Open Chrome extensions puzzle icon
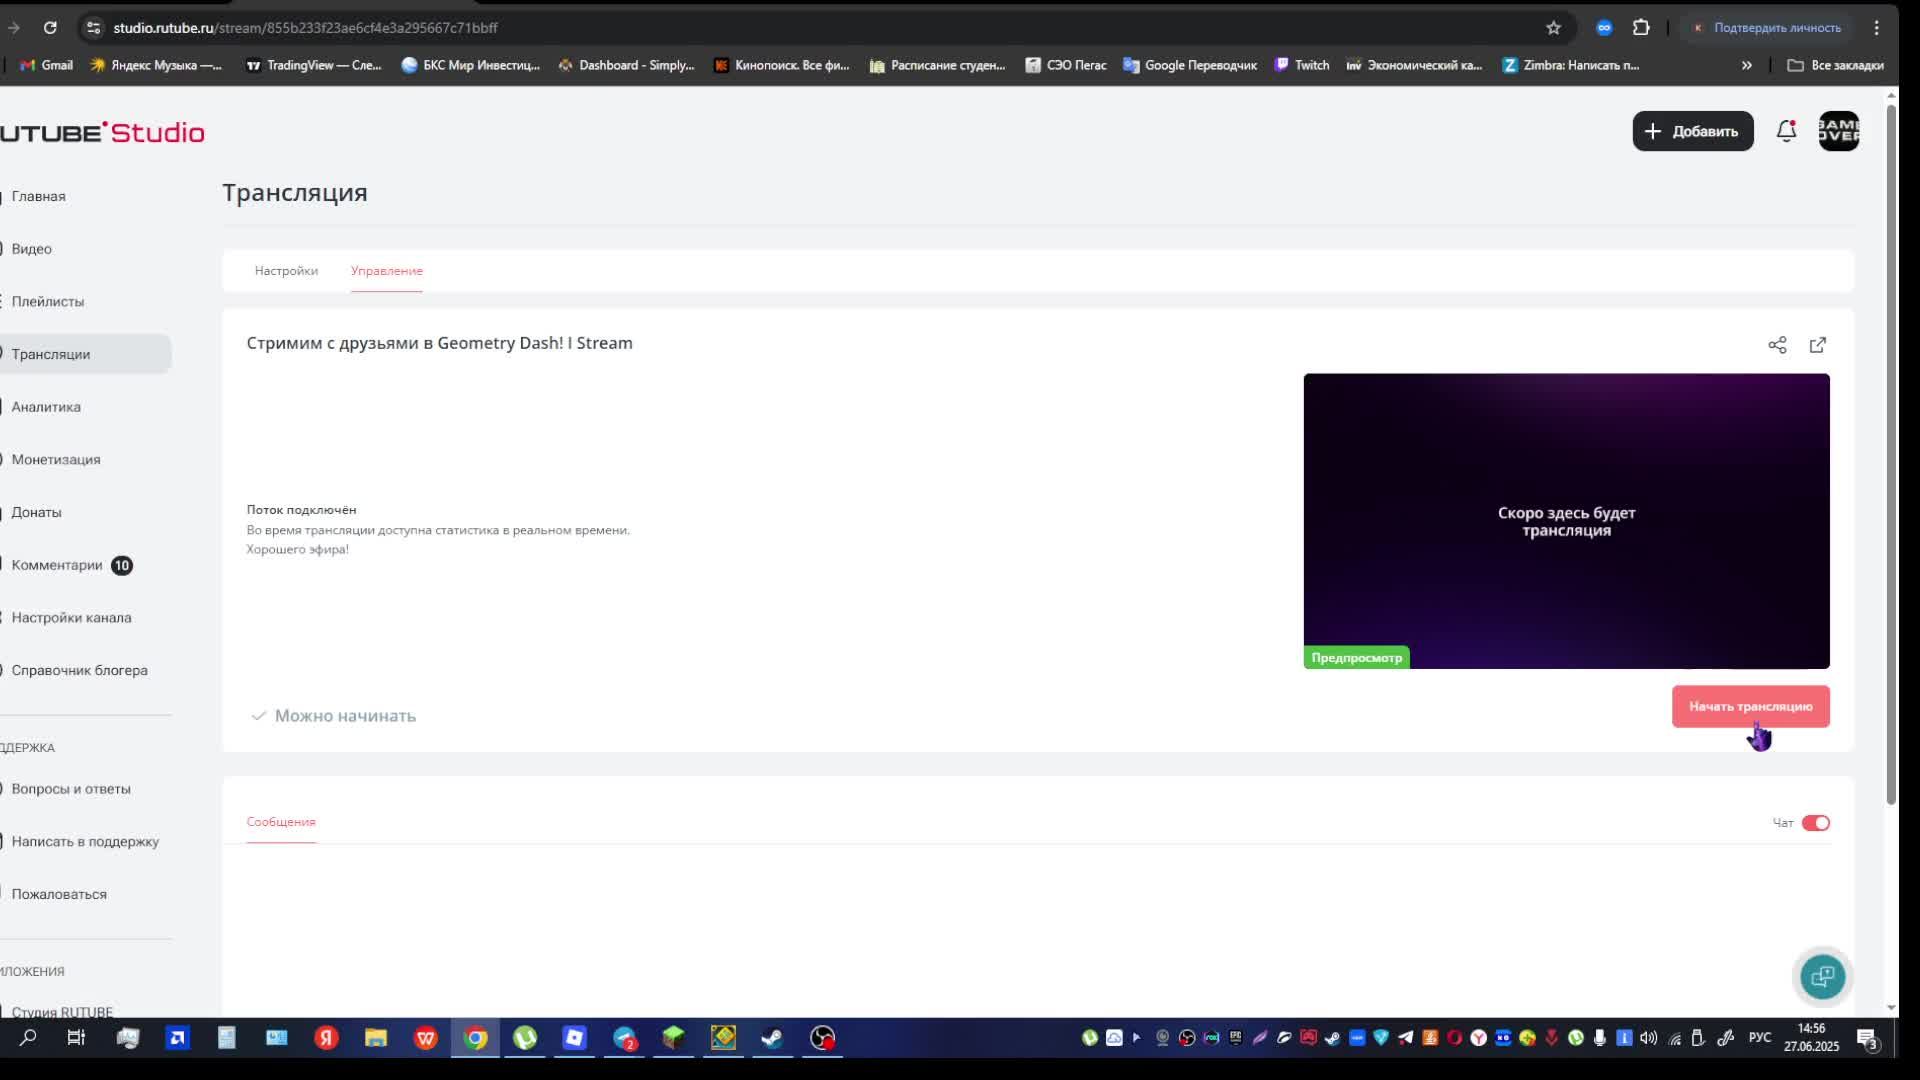This screenshot has height=1080, width=1920. 1641,28
